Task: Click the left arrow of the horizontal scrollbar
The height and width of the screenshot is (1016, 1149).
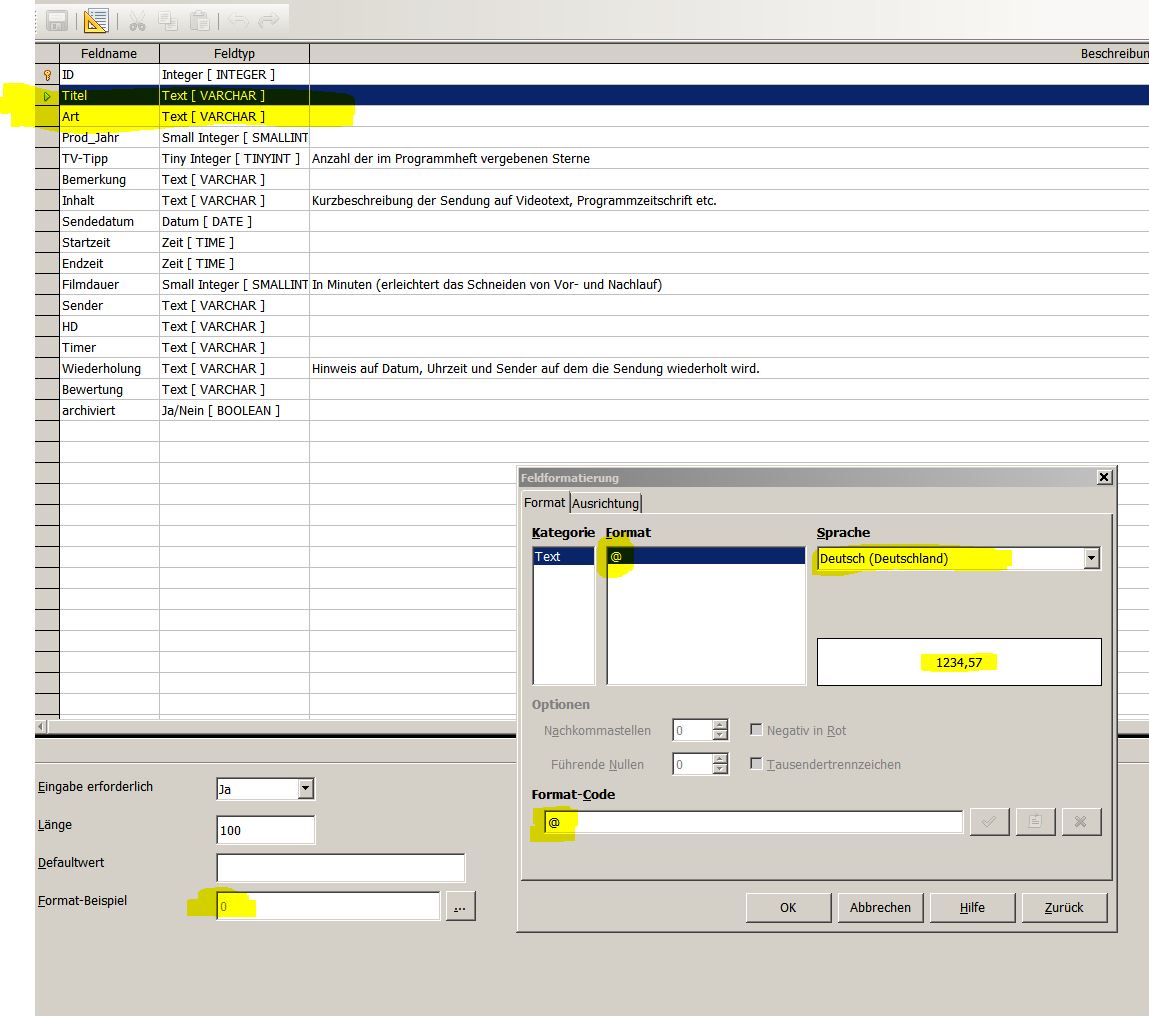Action: click(x=42, y=726)
